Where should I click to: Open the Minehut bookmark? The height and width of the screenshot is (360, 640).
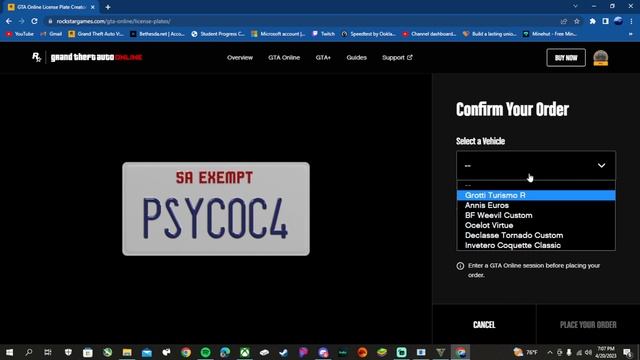pos(550,34)
